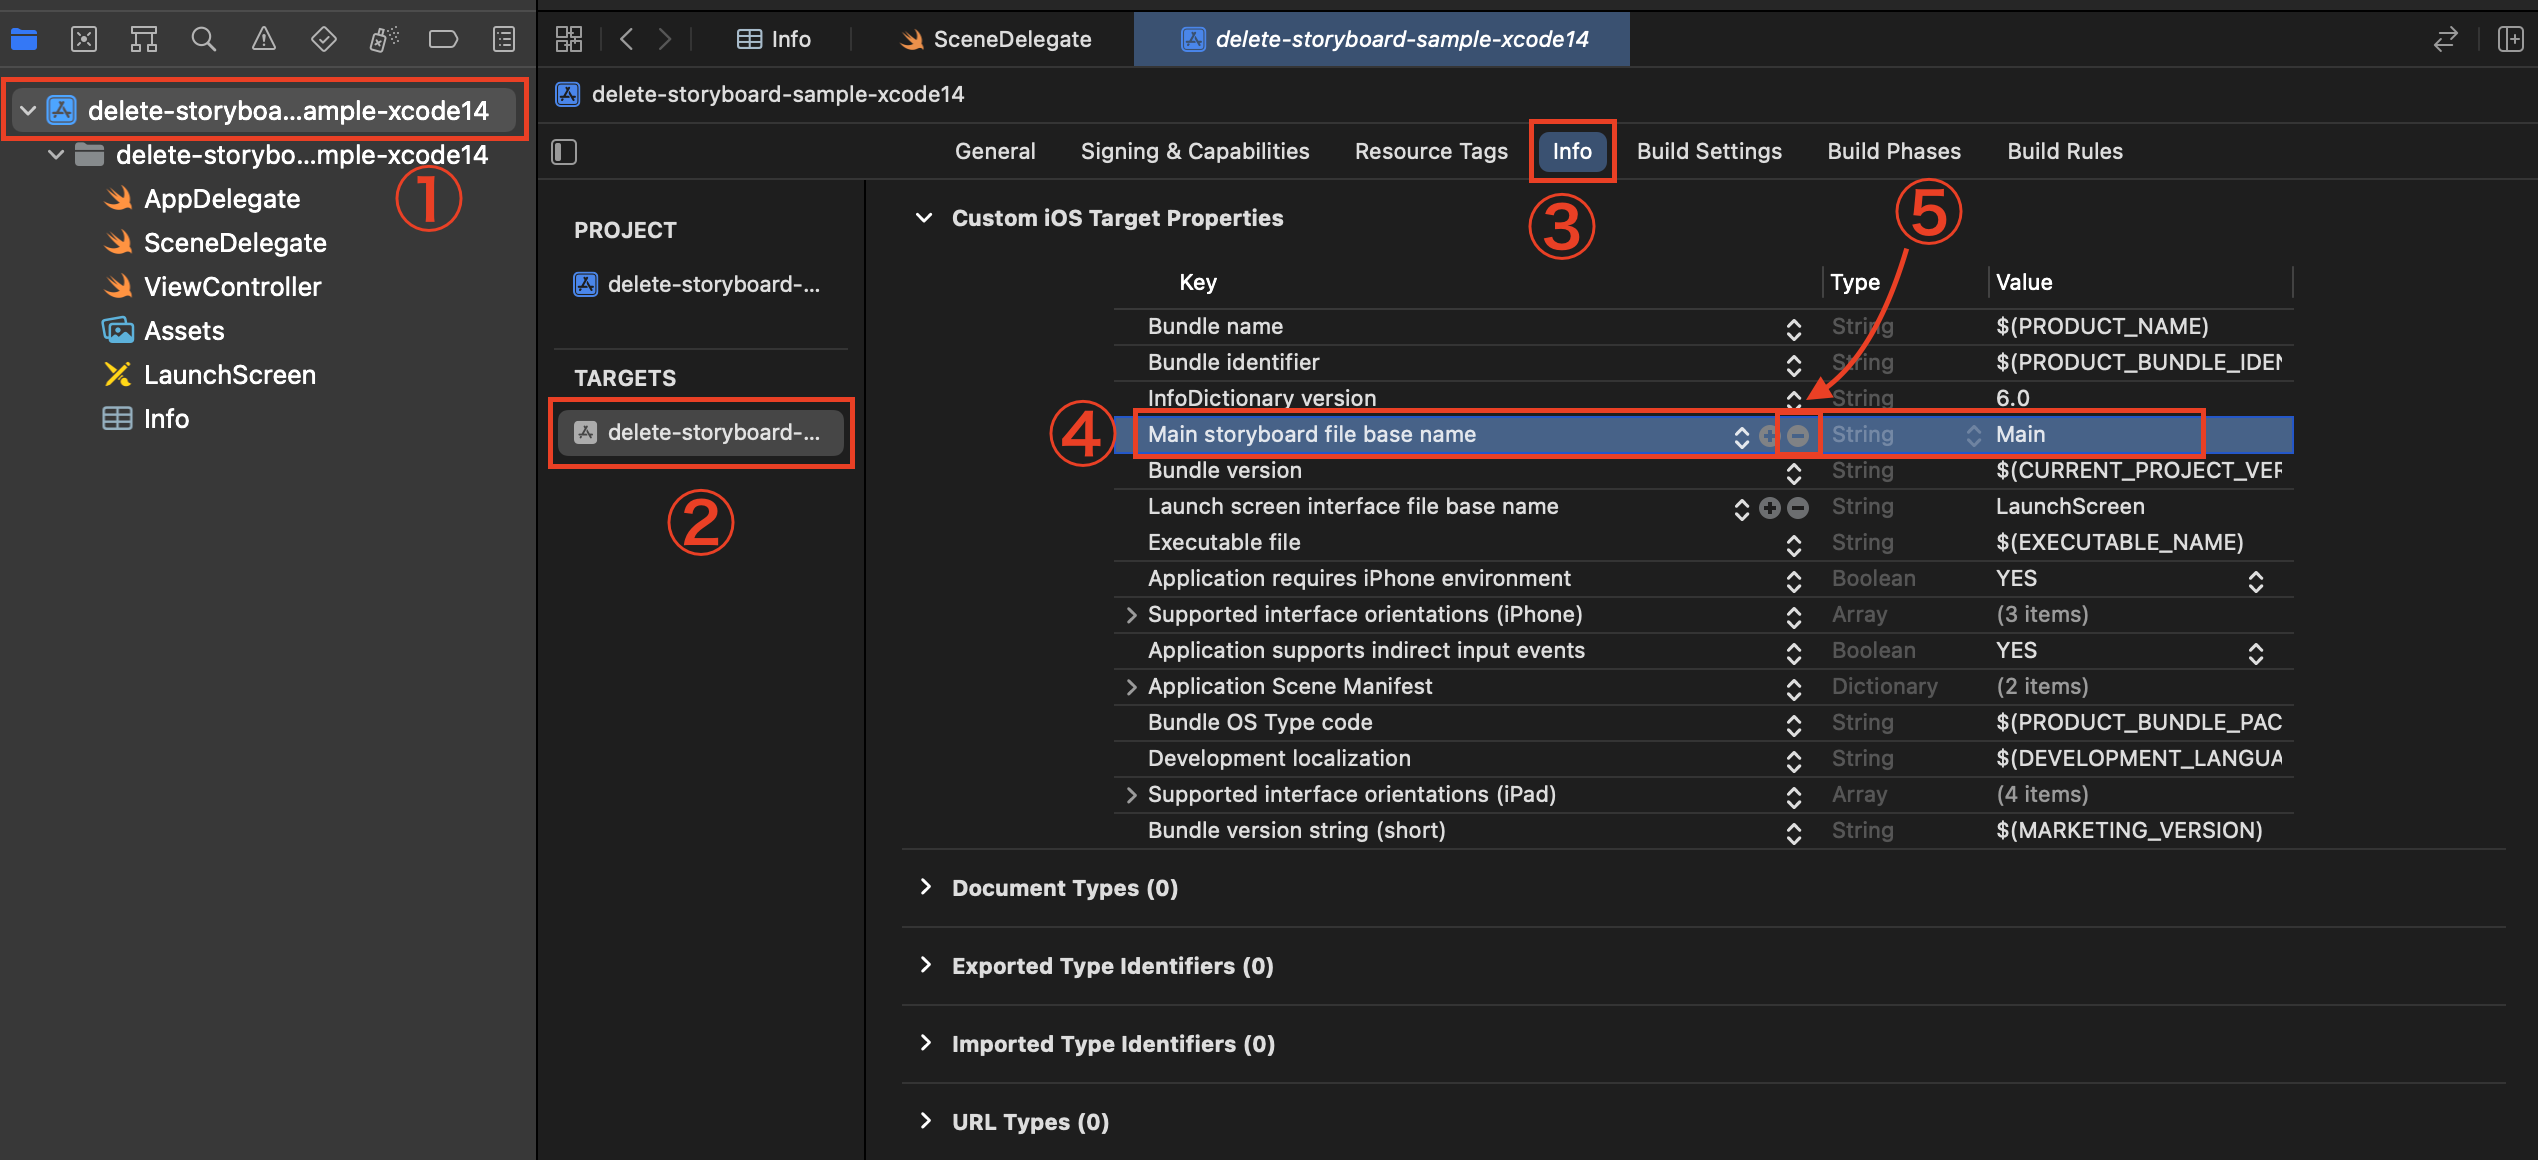Toggle the indirect input events YES value stepper
This screenshot has height=1160, width=2538.
2255,653
